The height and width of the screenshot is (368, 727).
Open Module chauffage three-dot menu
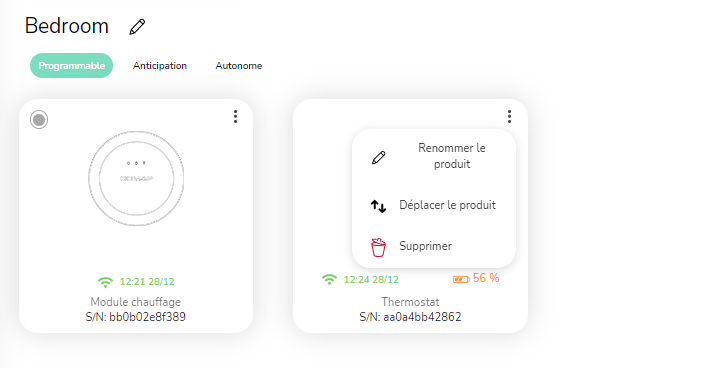[x=236, y=116]
